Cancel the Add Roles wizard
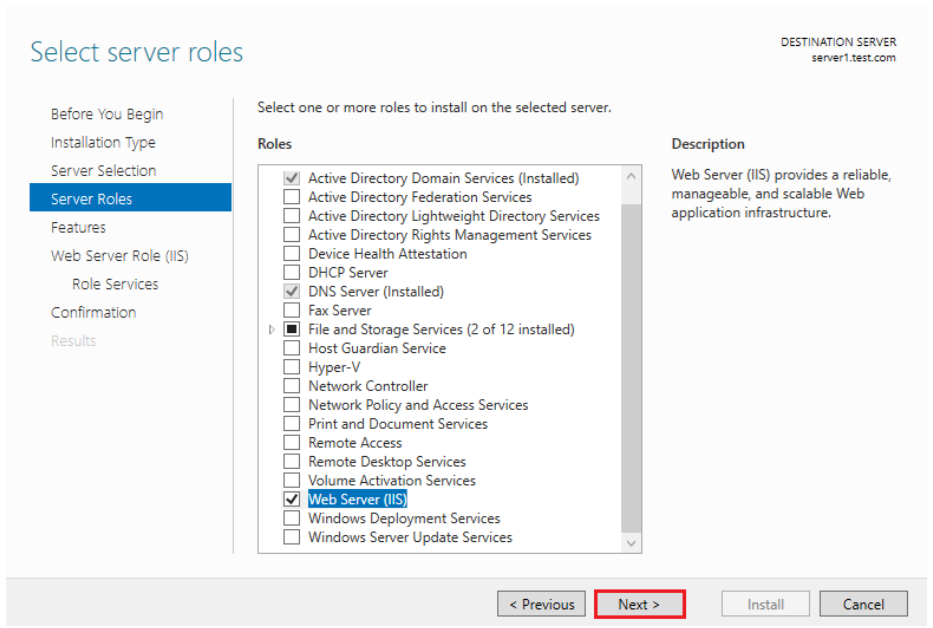 click(863, 604)
